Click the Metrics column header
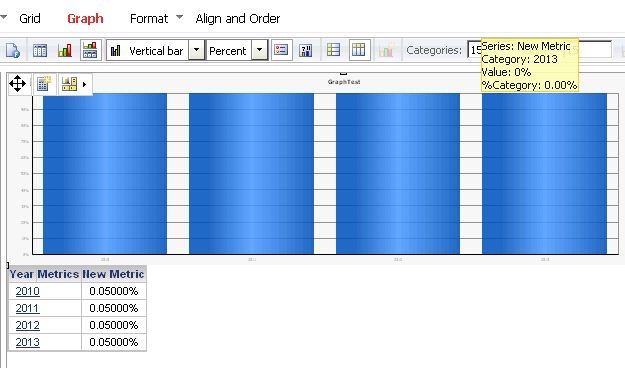Viewport: 625px width, 368px height. click(58, 274)
